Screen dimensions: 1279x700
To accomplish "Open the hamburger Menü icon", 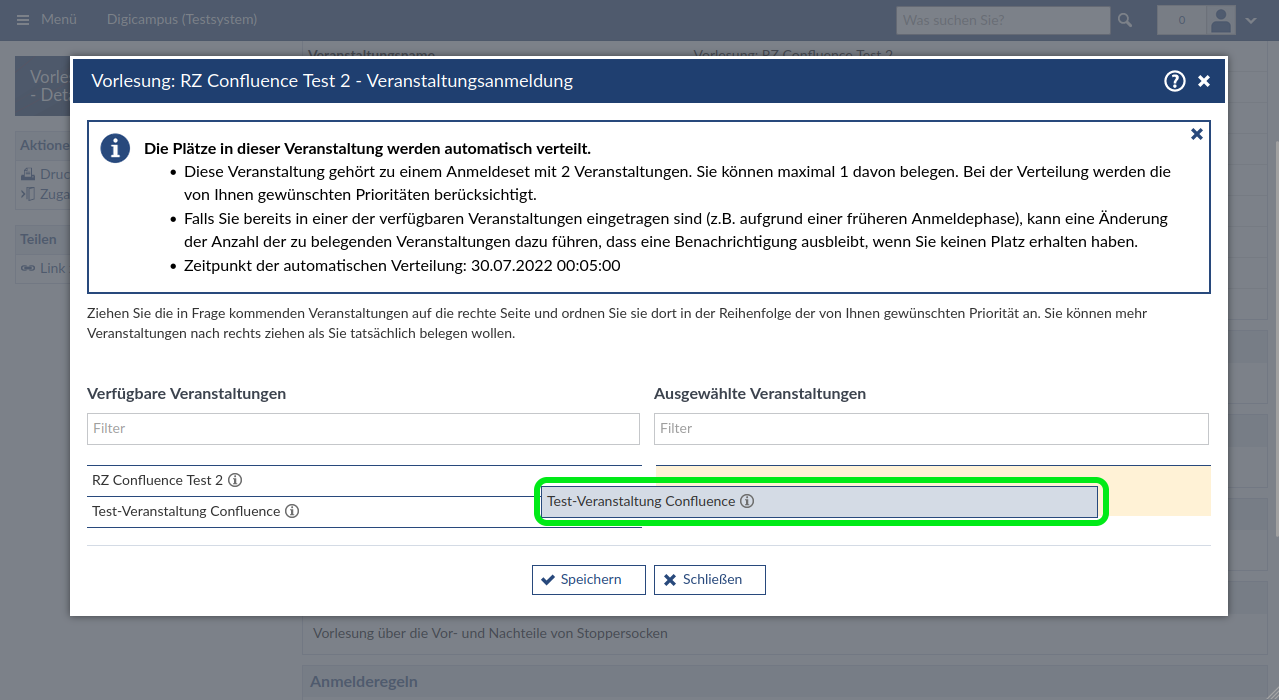I will coord(24,20).
